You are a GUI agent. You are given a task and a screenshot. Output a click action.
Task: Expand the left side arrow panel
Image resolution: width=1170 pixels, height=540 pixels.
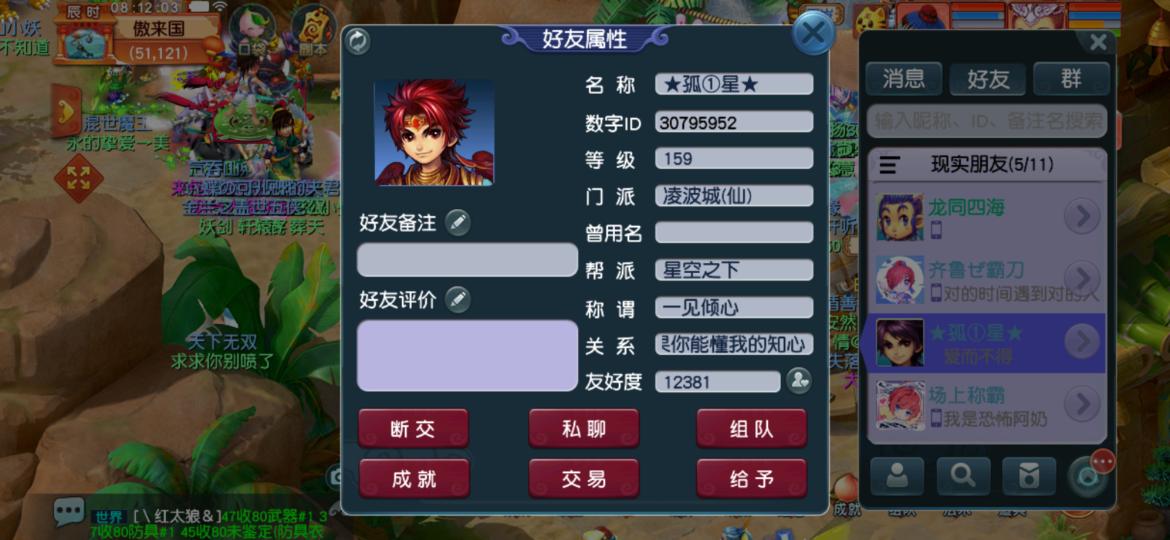(66, 111)
